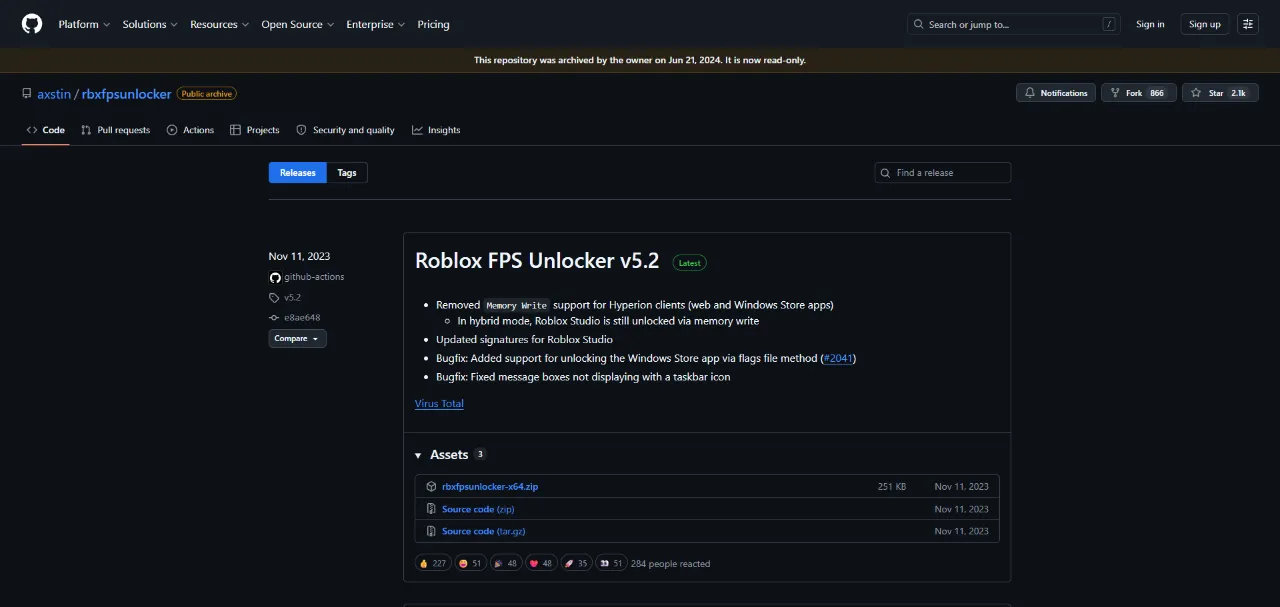Click the rocket reaction emoji
The image size is (1280, 607).
[x=575, y=564]
